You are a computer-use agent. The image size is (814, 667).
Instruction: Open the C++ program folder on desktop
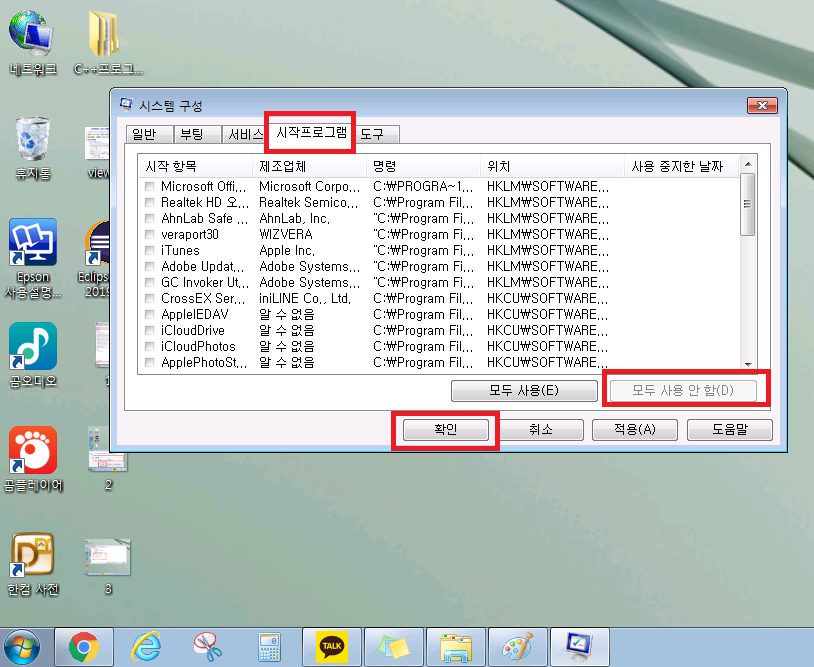107,43
